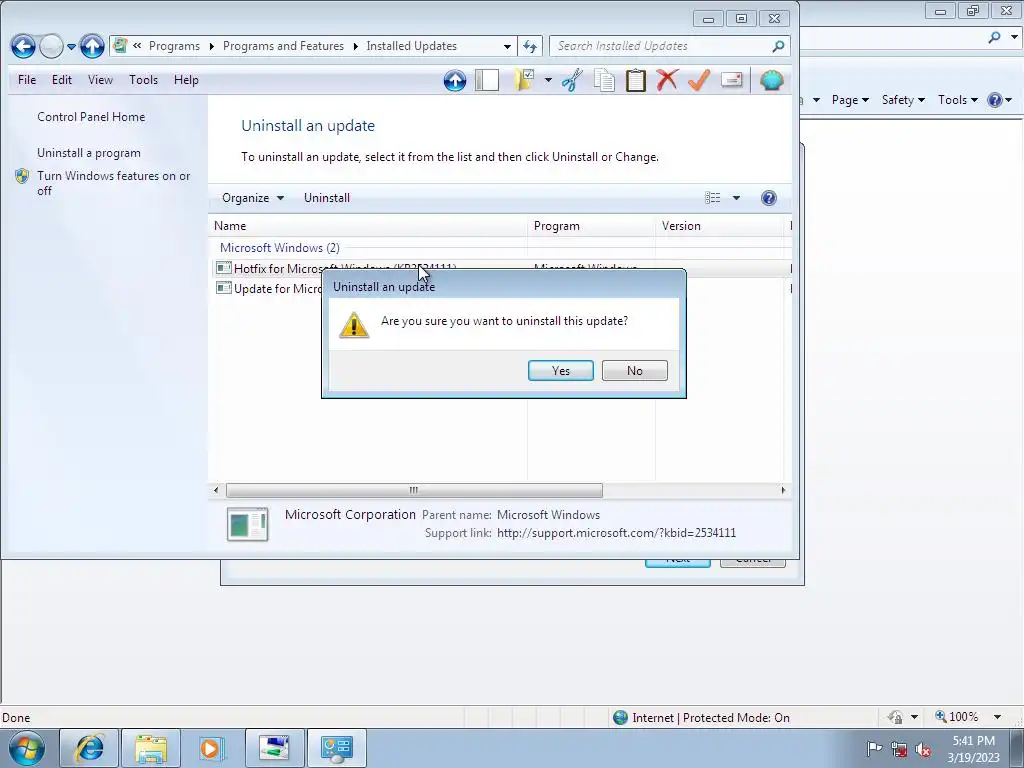The height and width of the screenshot is (768, 1024).
Task: Click the Refresh icon beside address bar
Action: click(x=530, y=46)
